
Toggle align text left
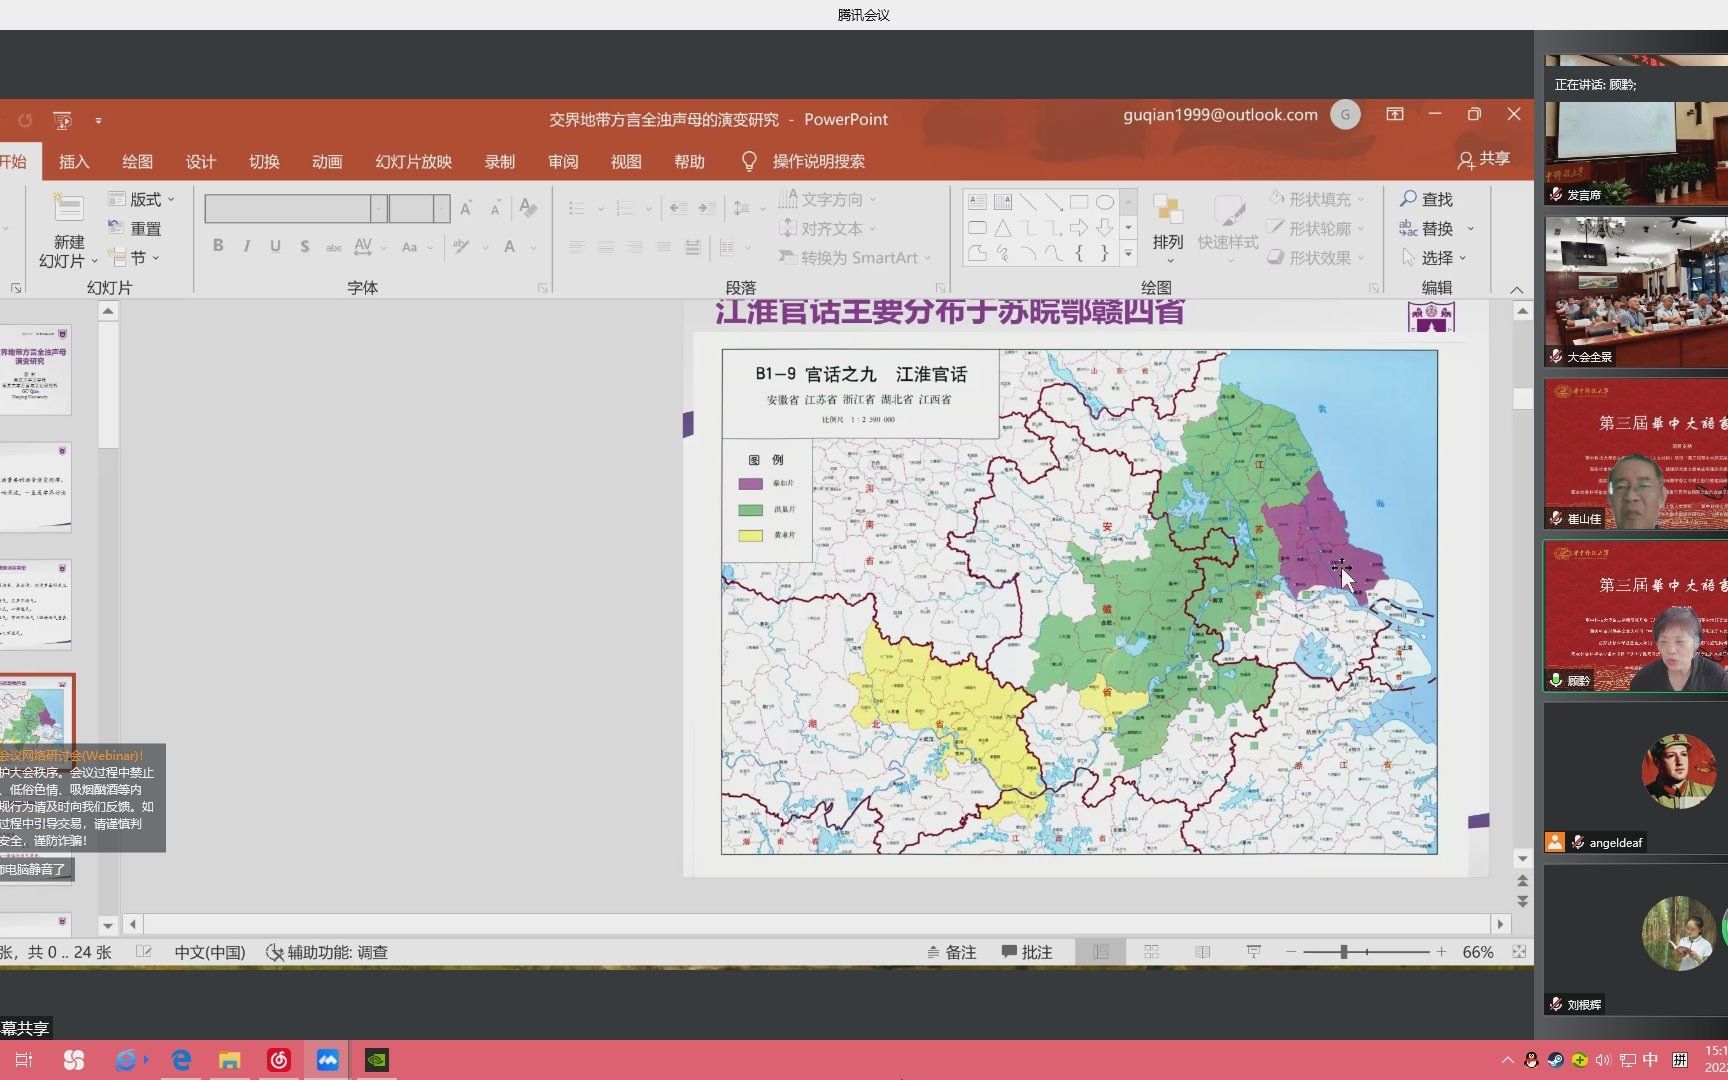tap(577, 246)
